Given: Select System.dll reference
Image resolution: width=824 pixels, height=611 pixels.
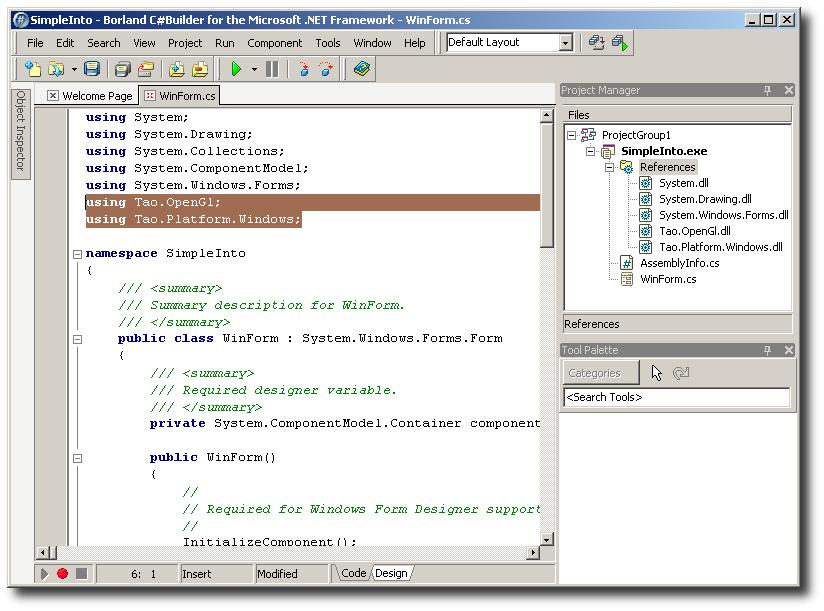Looking at the screenshot, I should click(x=684, y=183).
